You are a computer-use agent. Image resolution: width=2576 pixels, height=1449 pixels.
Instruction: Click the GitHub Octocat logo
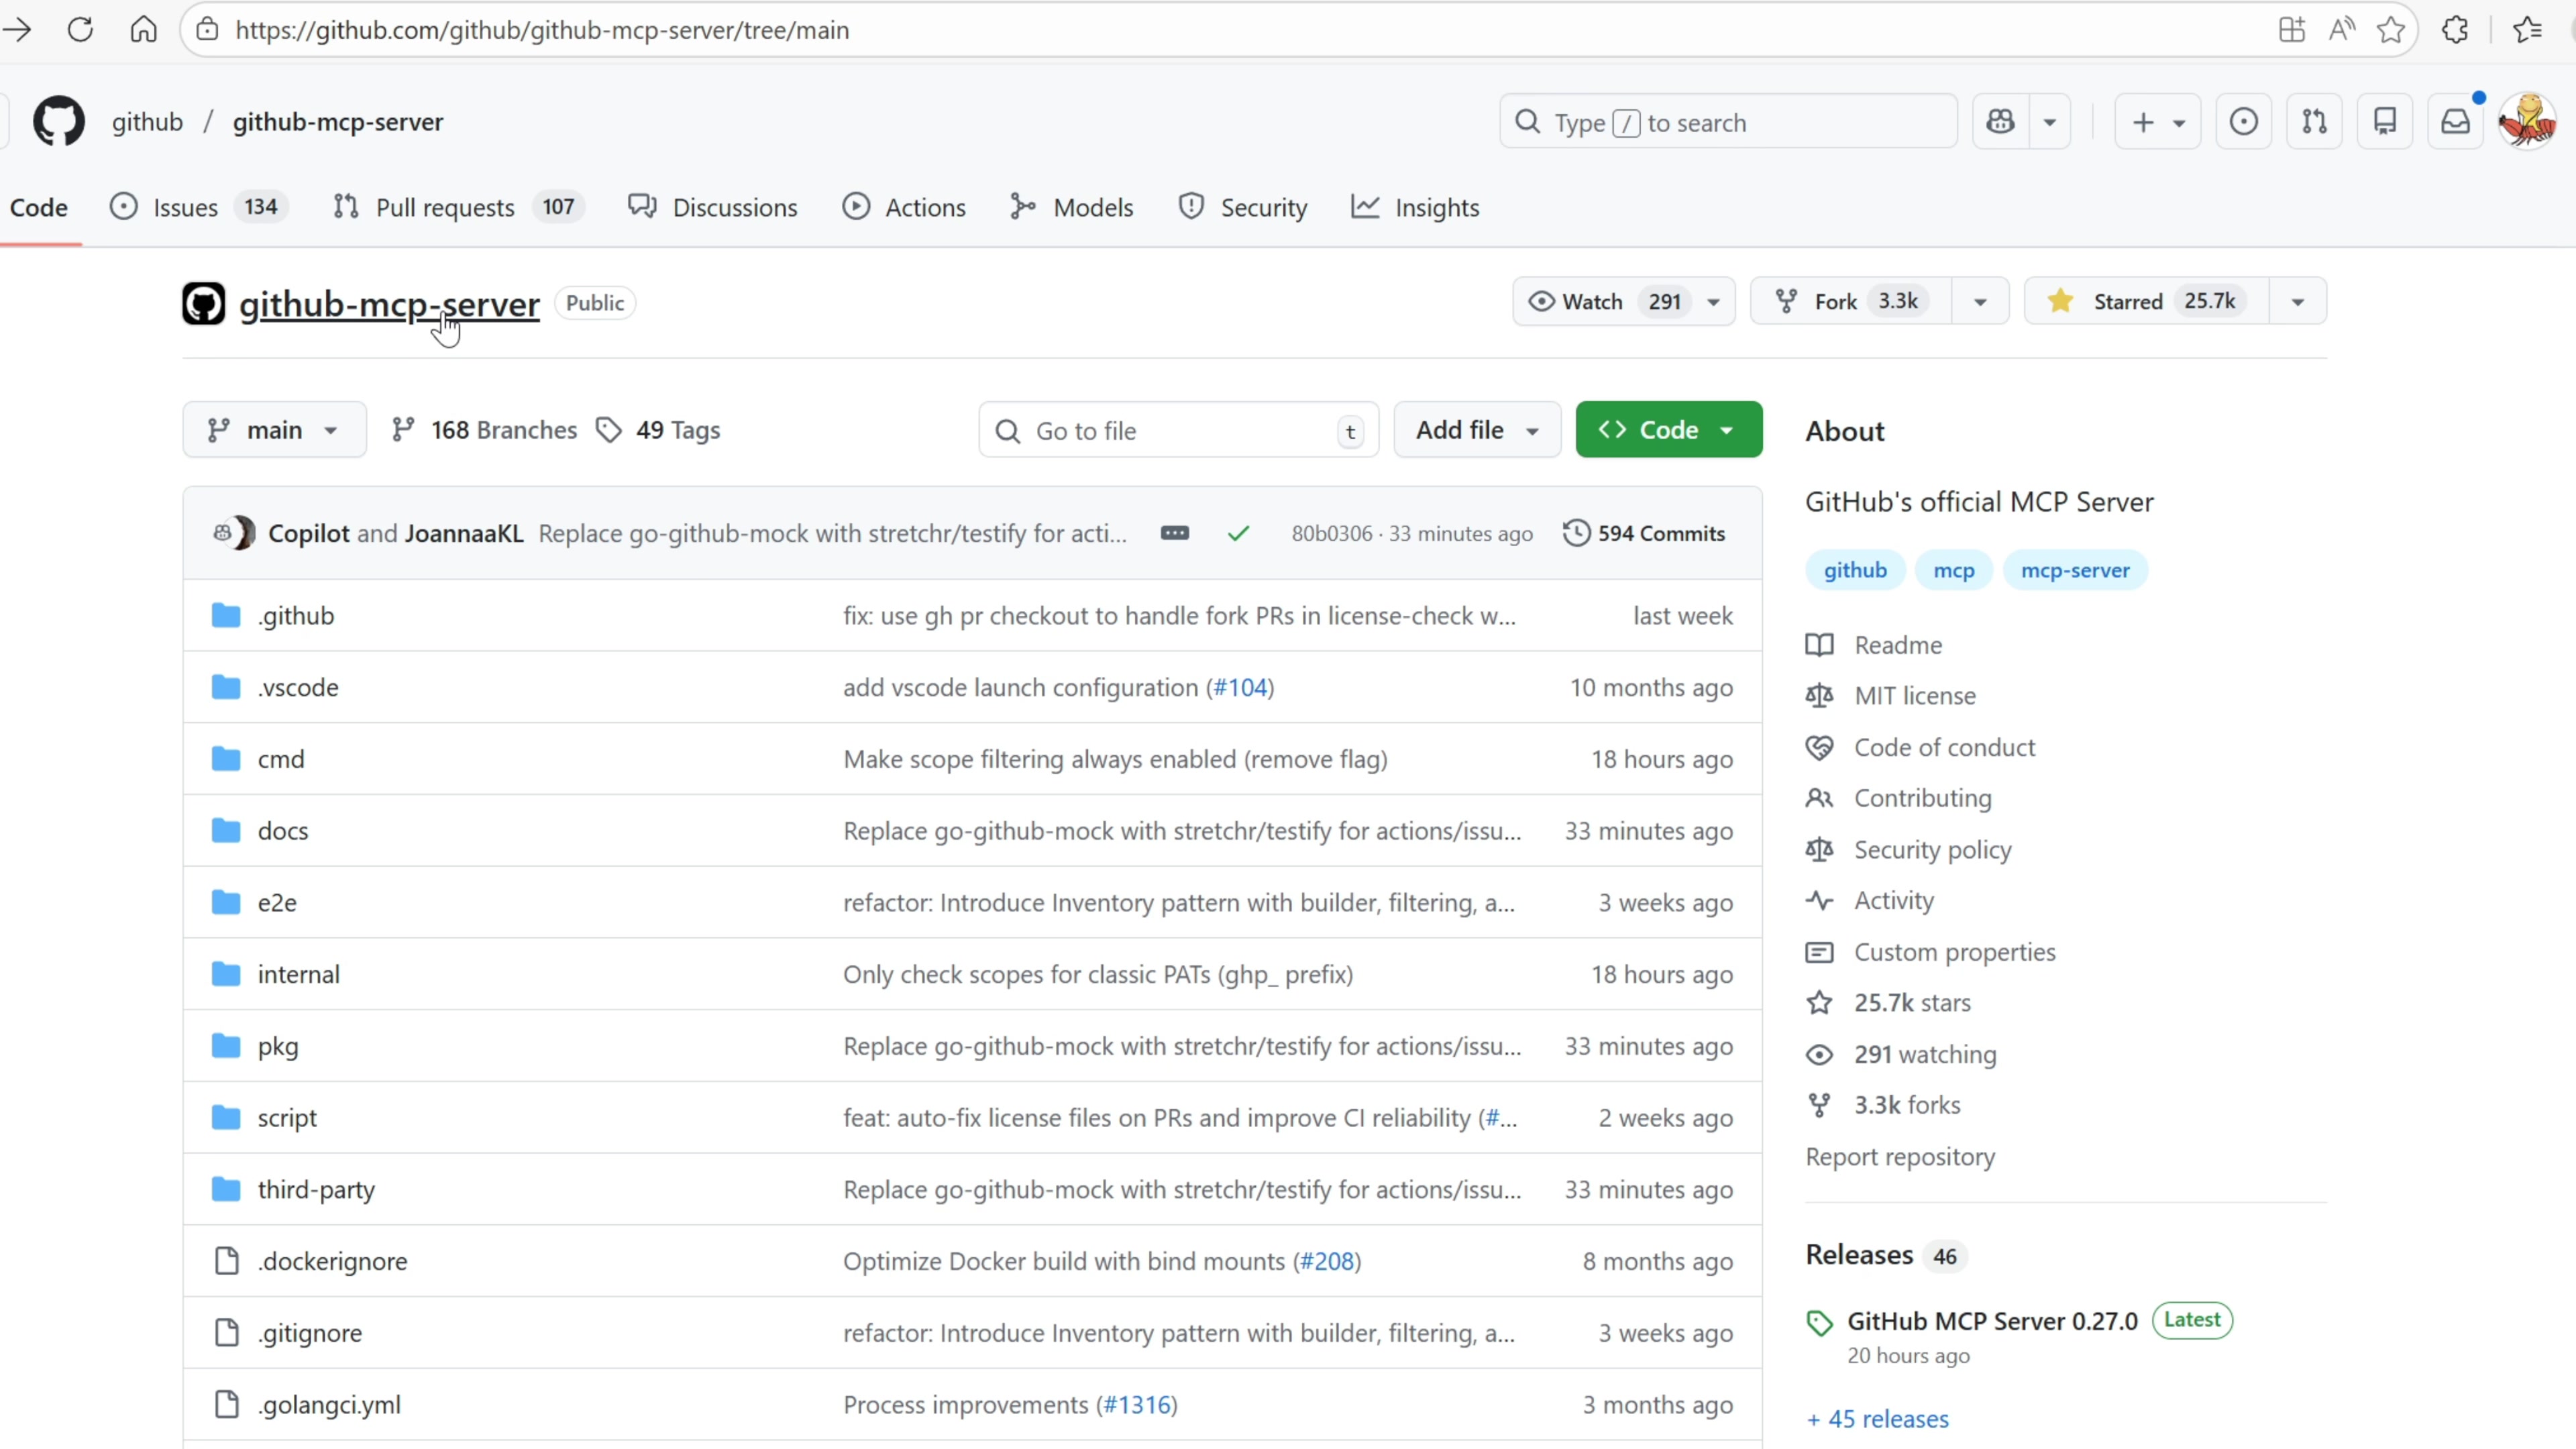click(59, 122)
